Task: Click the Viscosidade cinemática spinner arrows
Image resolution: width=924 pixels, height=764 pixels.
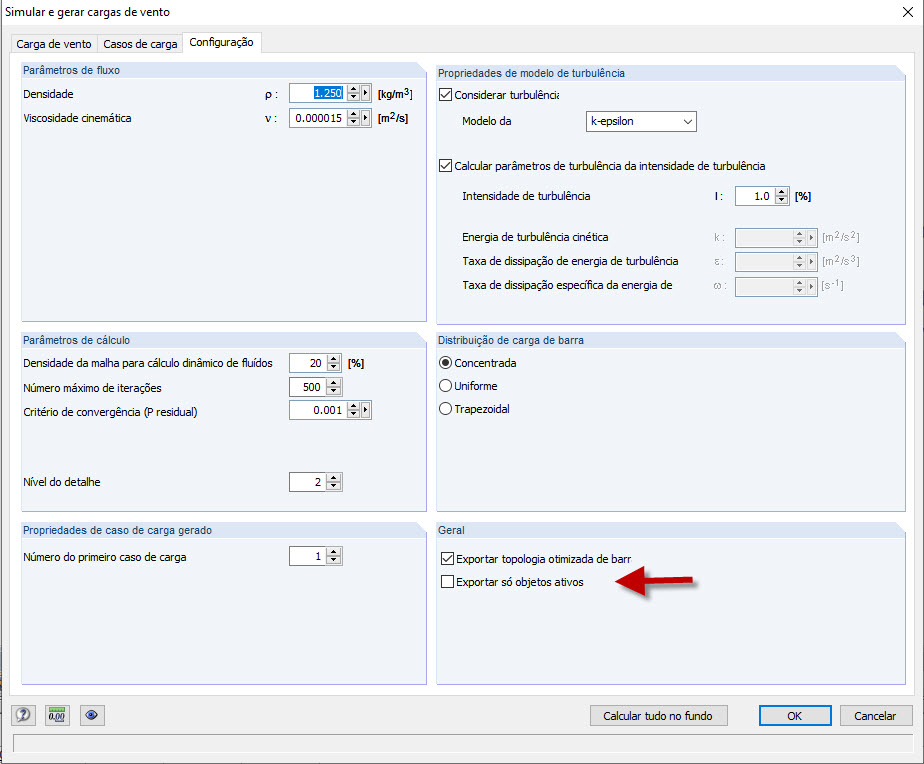Action: 354,118
